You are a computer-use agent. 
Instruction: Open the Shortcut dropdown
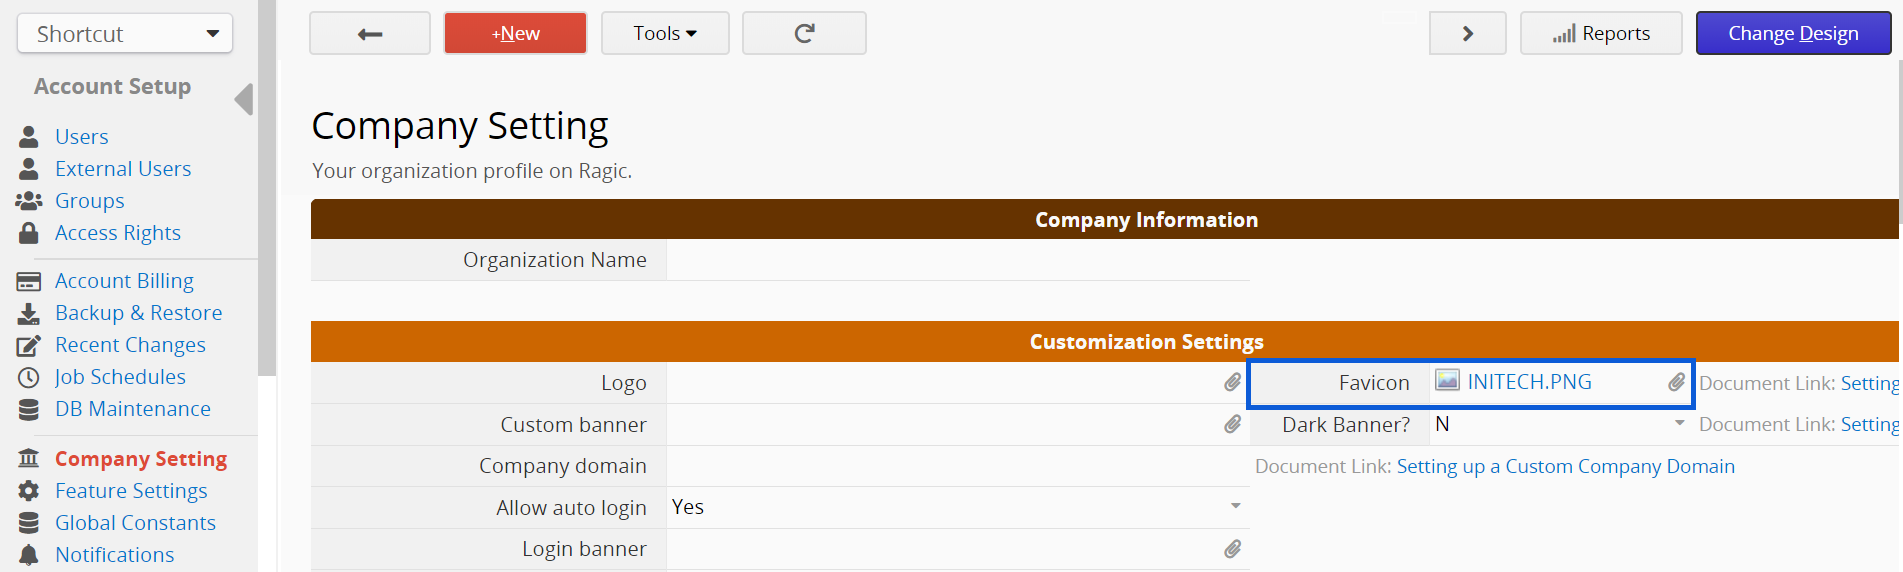pos(125,34)
